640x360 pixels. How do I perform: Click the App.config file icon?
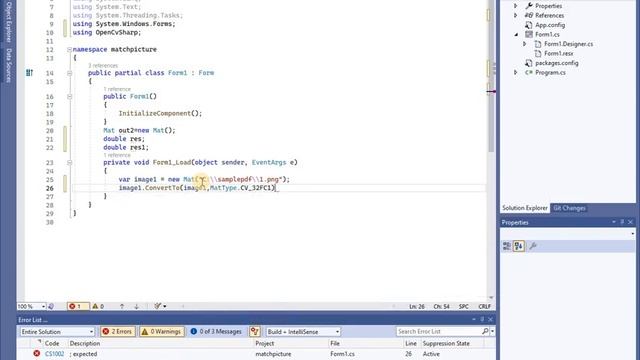click(x=529, y=25)
